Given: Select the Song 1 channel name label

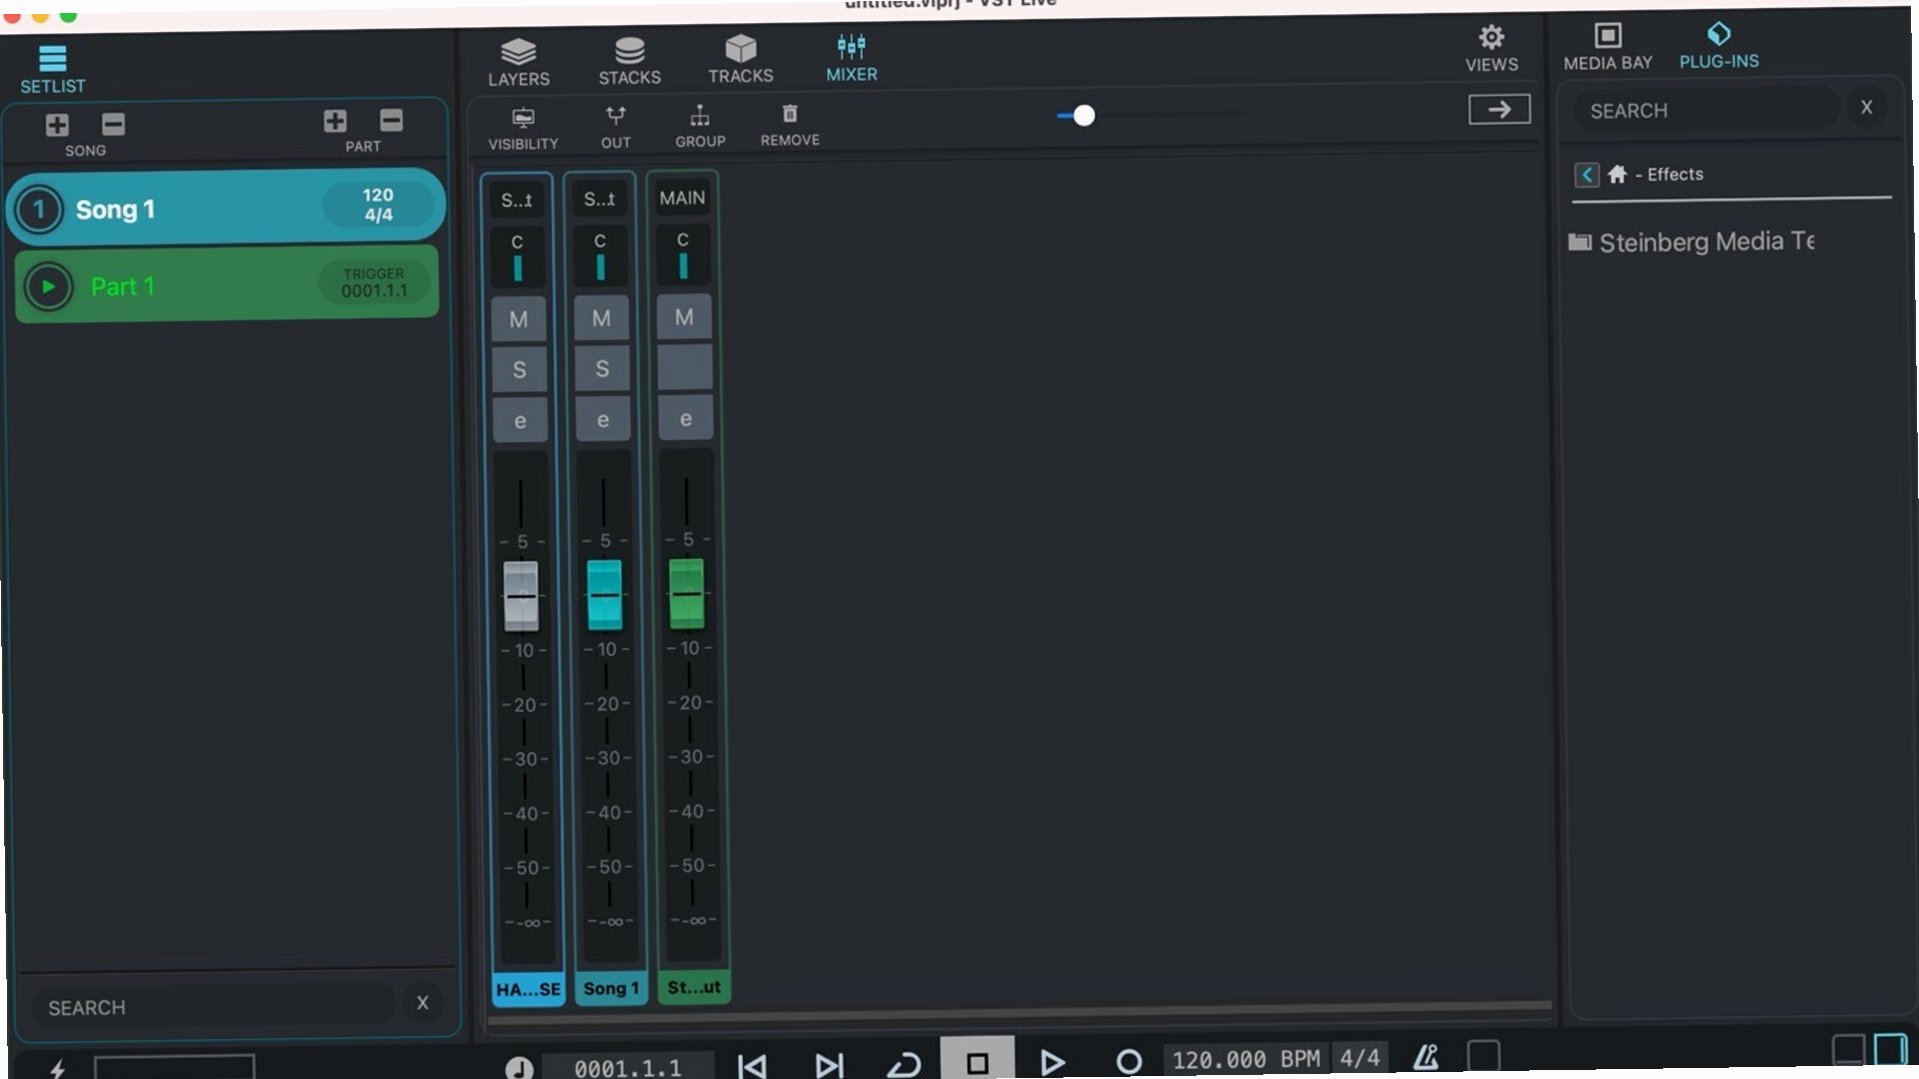Looking at the screenshot, I should pos(611,989).
